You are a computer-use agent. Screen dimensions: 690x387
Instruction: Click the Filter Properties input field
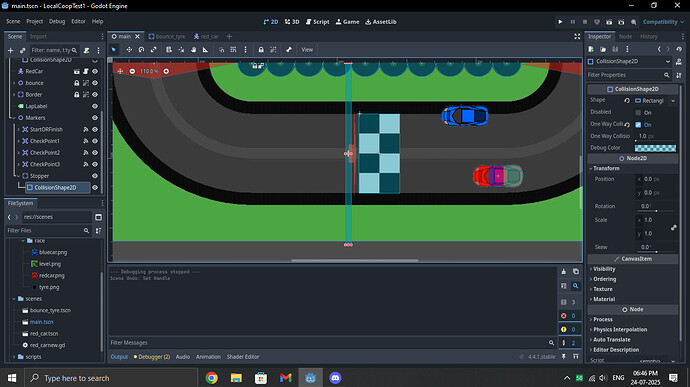click(628, 75)
